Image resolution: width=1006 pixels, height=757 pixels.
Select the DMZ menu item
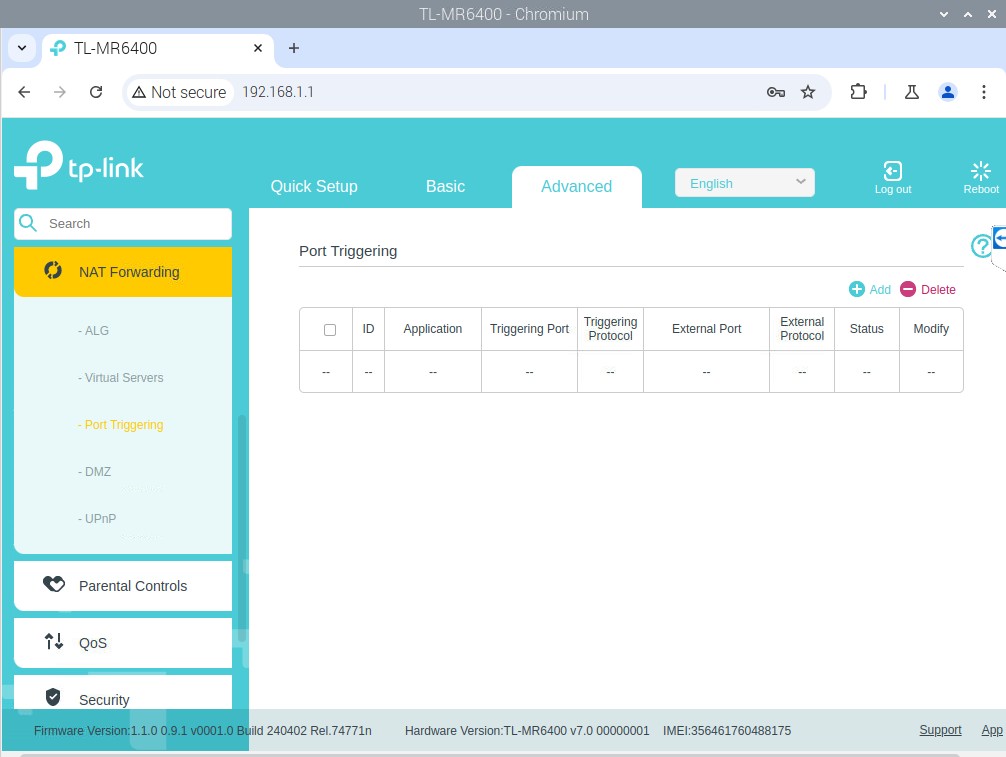click(x=97, y=471)
